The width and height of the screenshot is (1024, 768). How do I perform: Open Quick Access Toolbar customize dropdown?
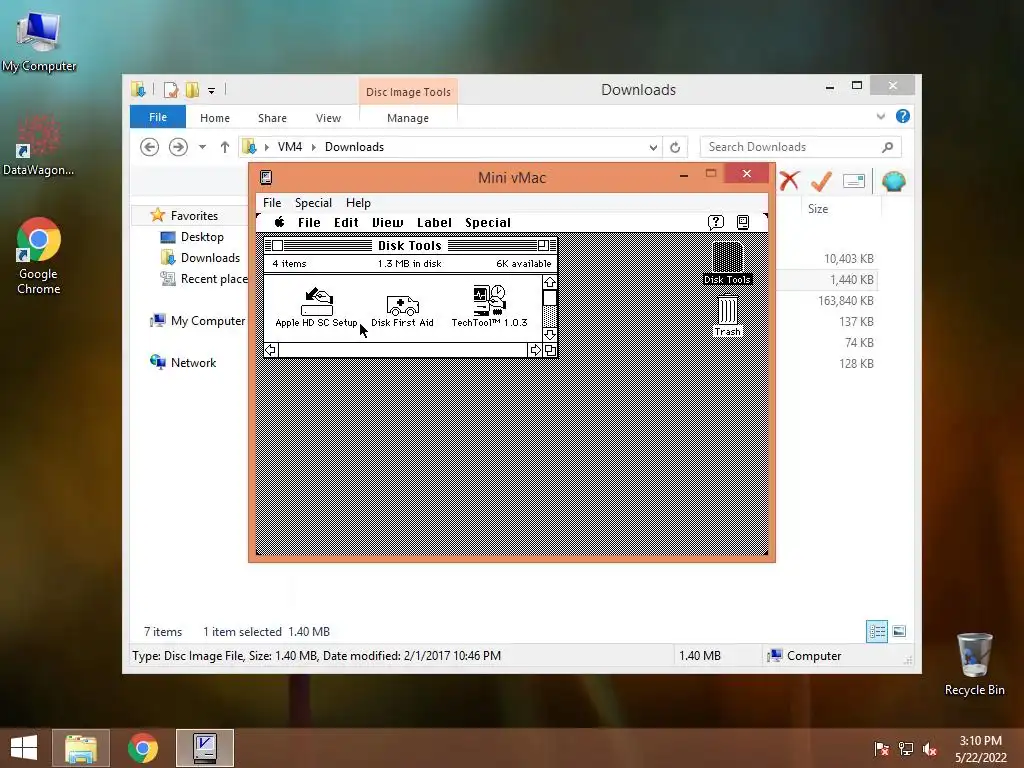tap(212, 91)
